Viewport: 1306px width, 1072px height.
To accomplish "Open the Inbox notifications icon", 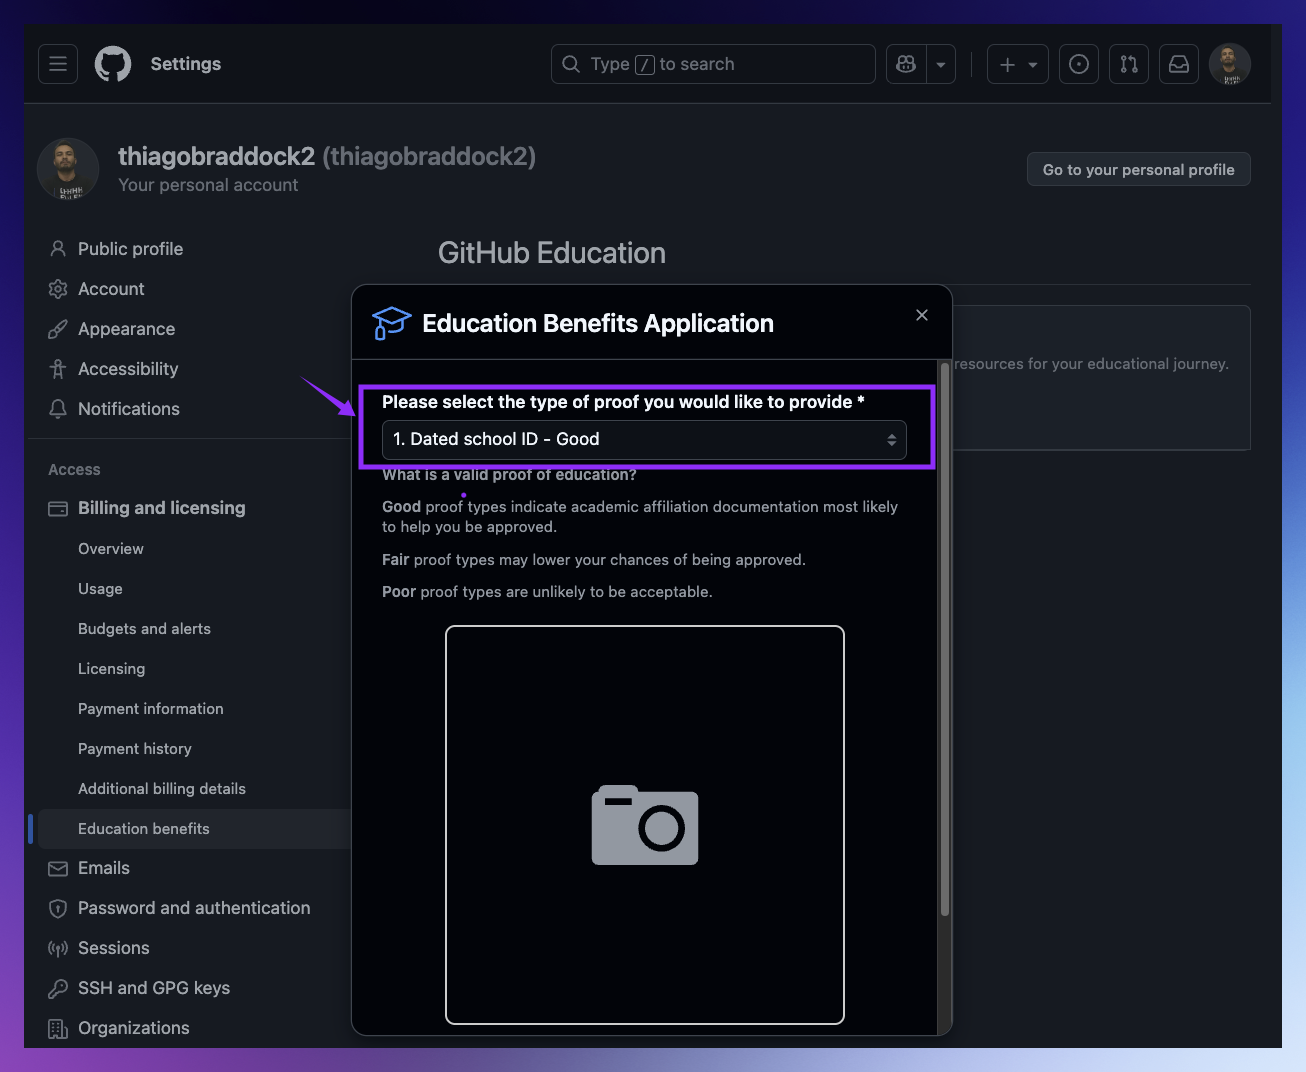I will (1179, 64).
